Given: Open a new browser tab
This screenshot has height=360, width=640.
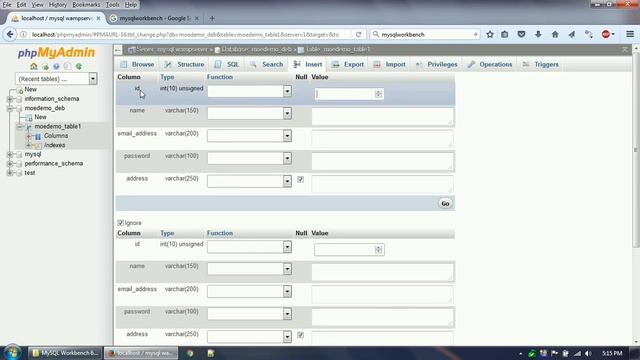Looking at the screenshot, I should click(x=212, y=18).
